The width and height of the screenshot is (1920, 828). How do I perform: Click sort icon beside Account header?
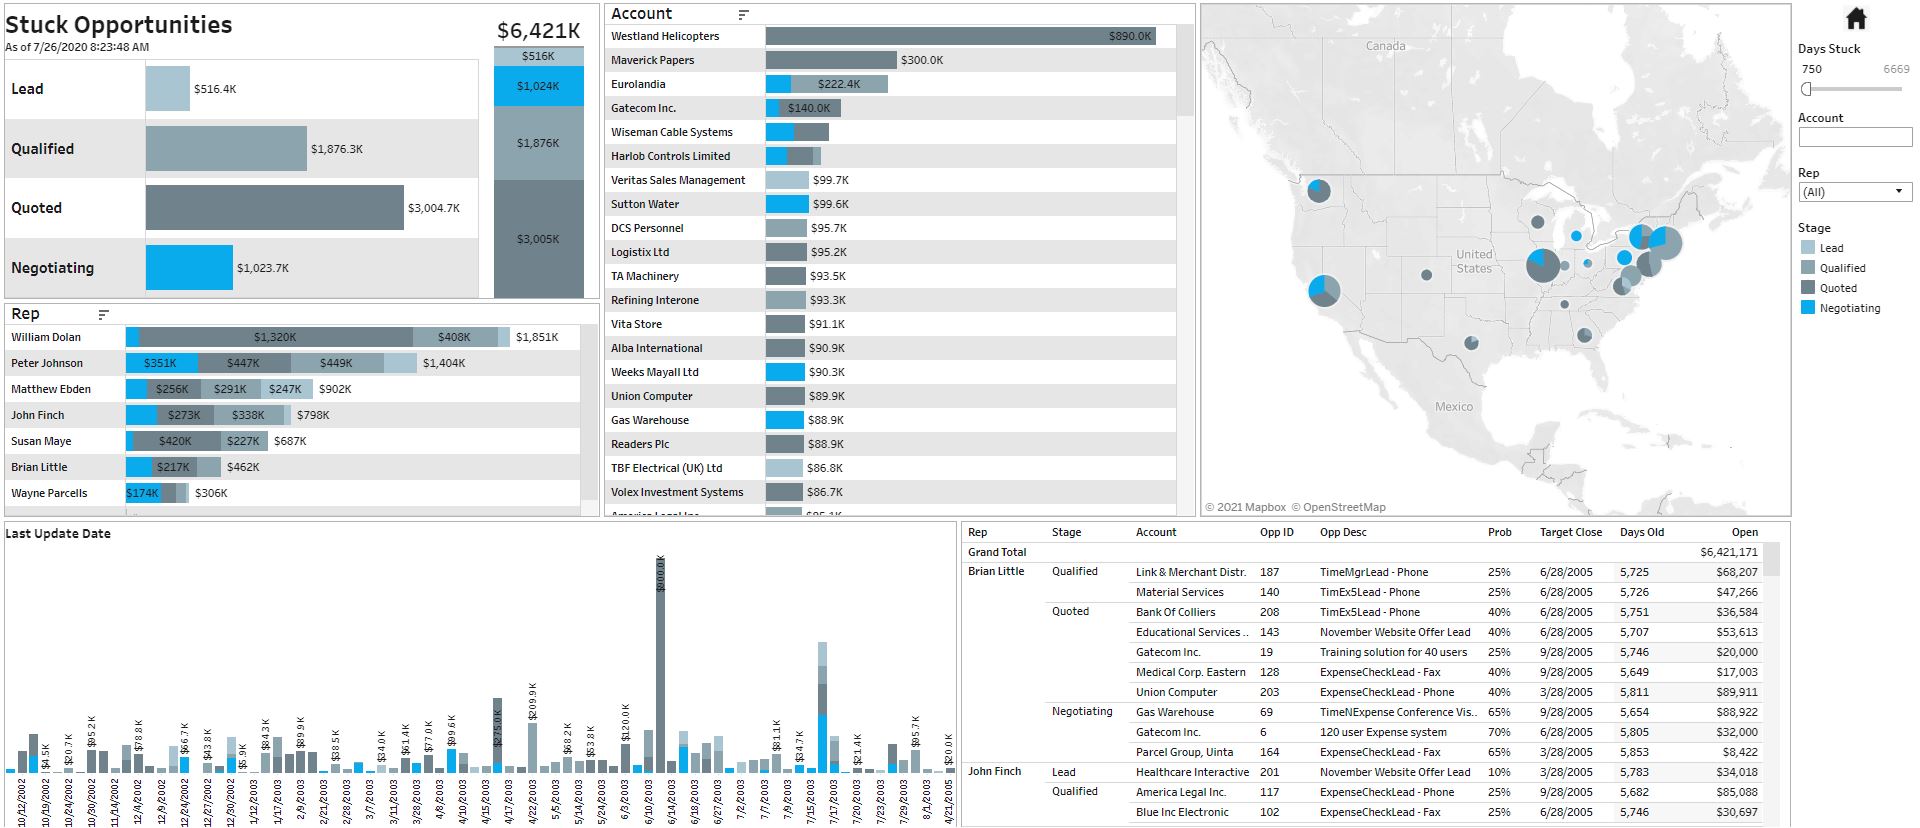point(743,15)
